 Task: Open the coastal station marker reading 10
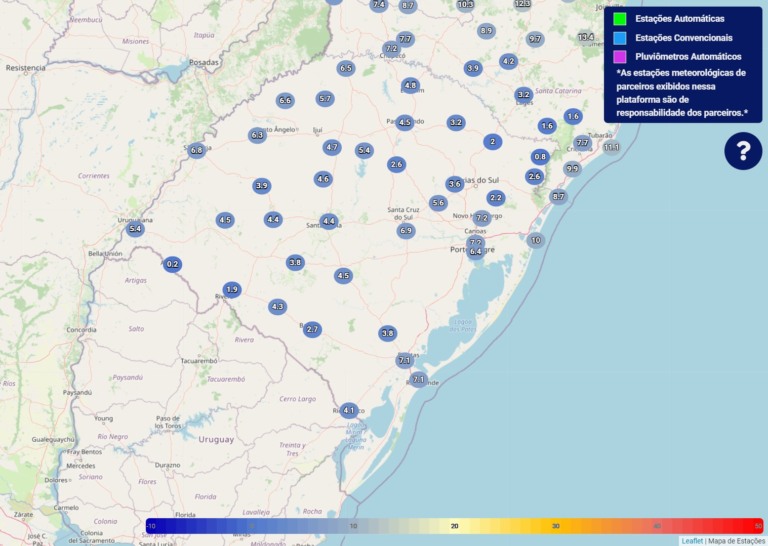536,240
